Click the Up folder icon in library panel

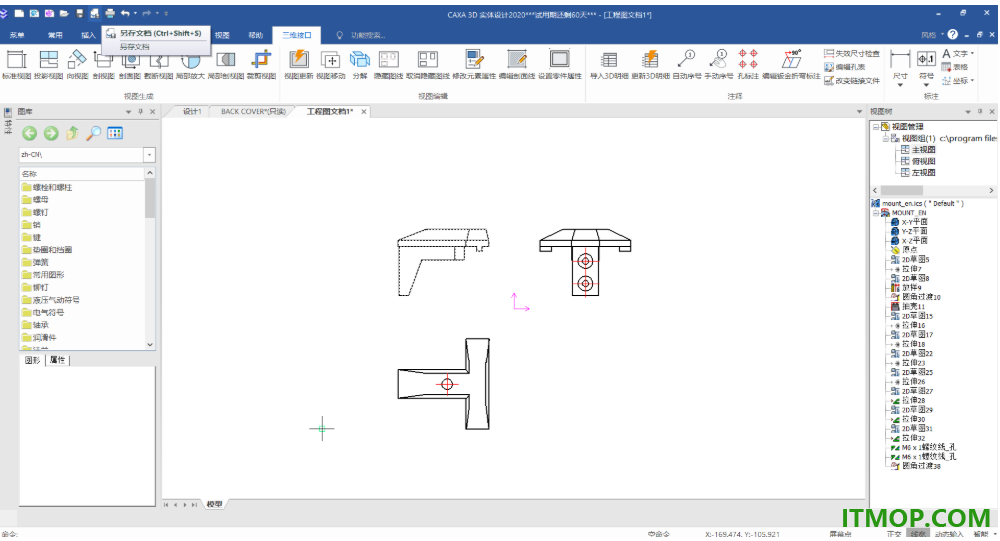click(72, 133)
